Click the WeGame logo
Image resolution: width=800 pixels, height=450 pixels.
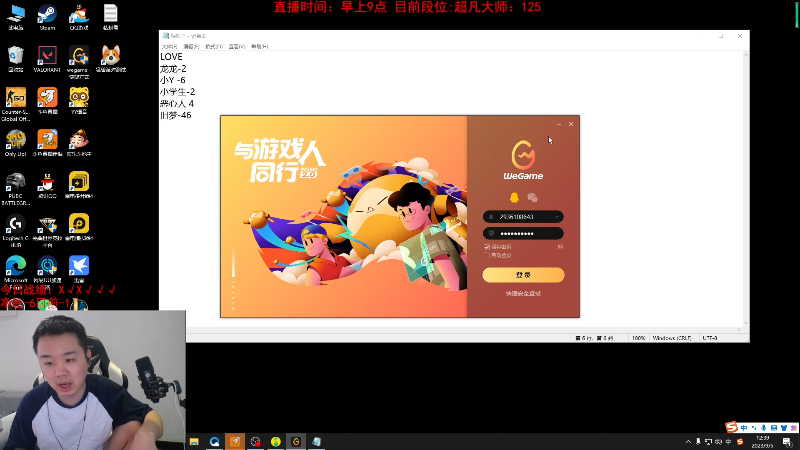523,160
